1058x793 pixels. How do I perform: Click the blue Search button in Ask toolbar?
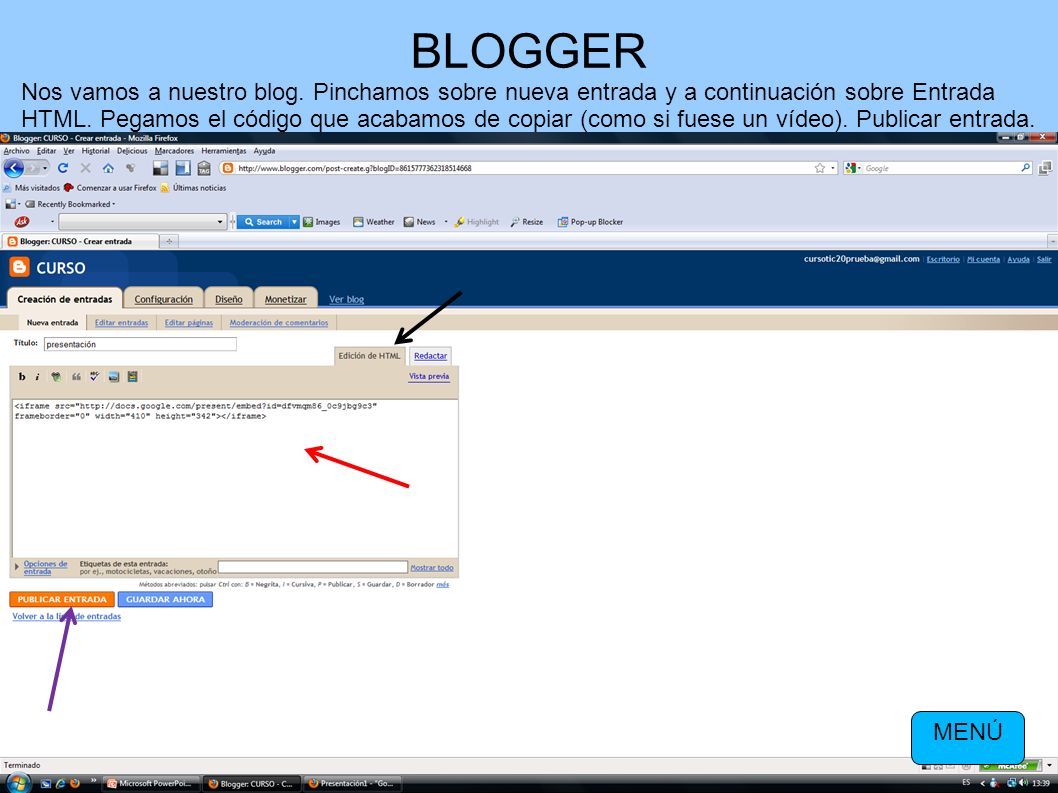coord(262,221)
